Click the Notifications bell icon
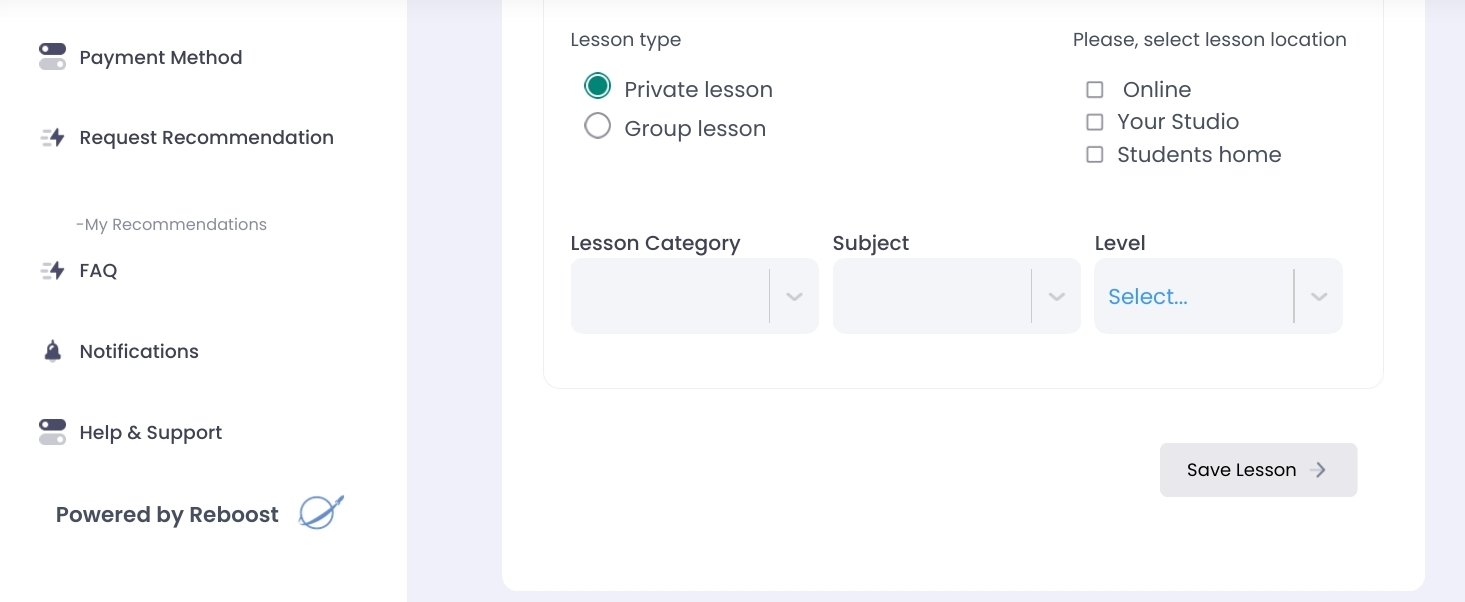The height and width of the screenshot is (602, 1465). (x=52, y=352)
